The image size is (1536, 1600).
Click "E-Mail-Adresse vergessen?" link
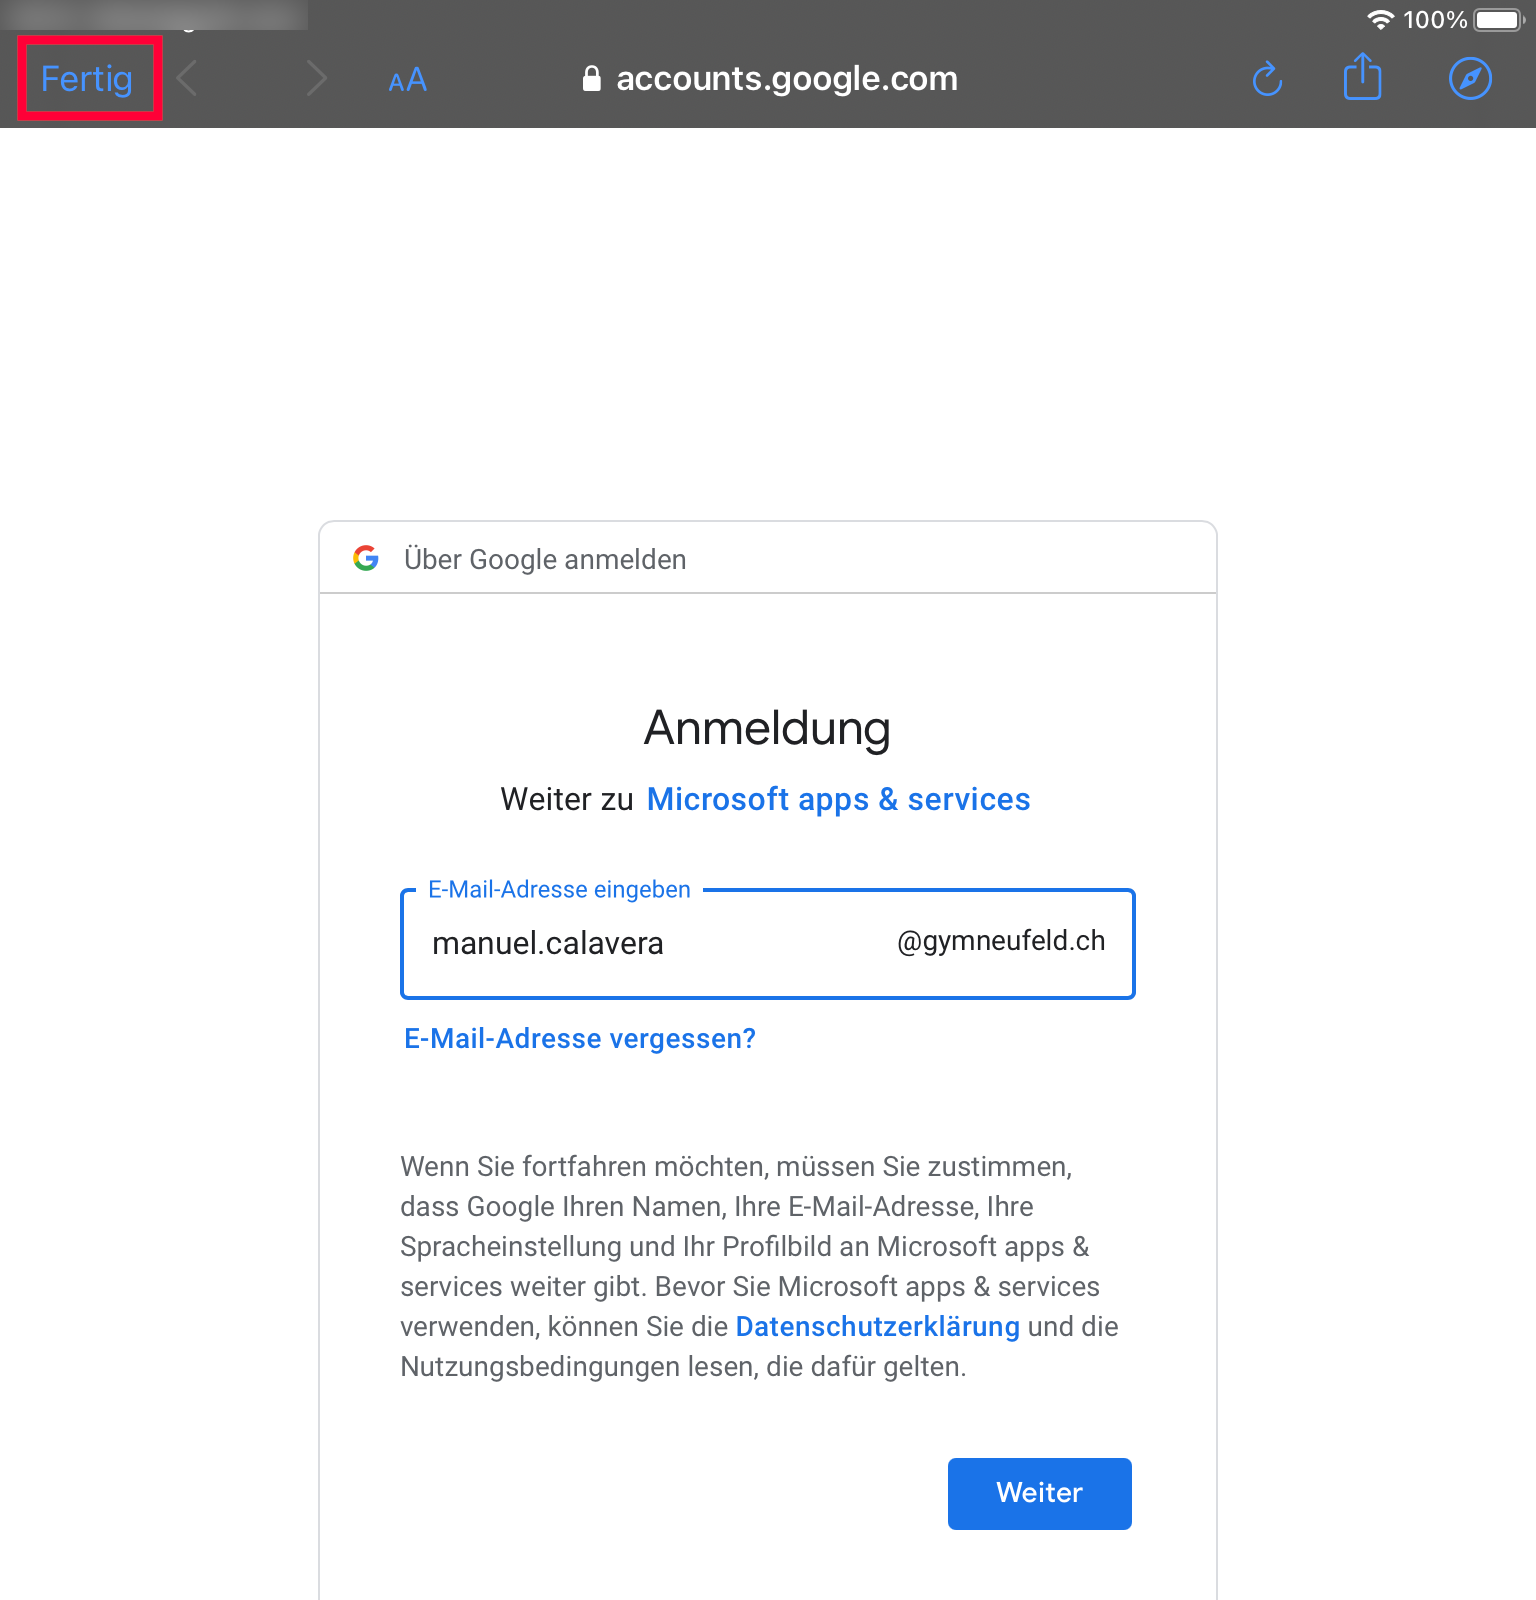(x=580, y=1039)
